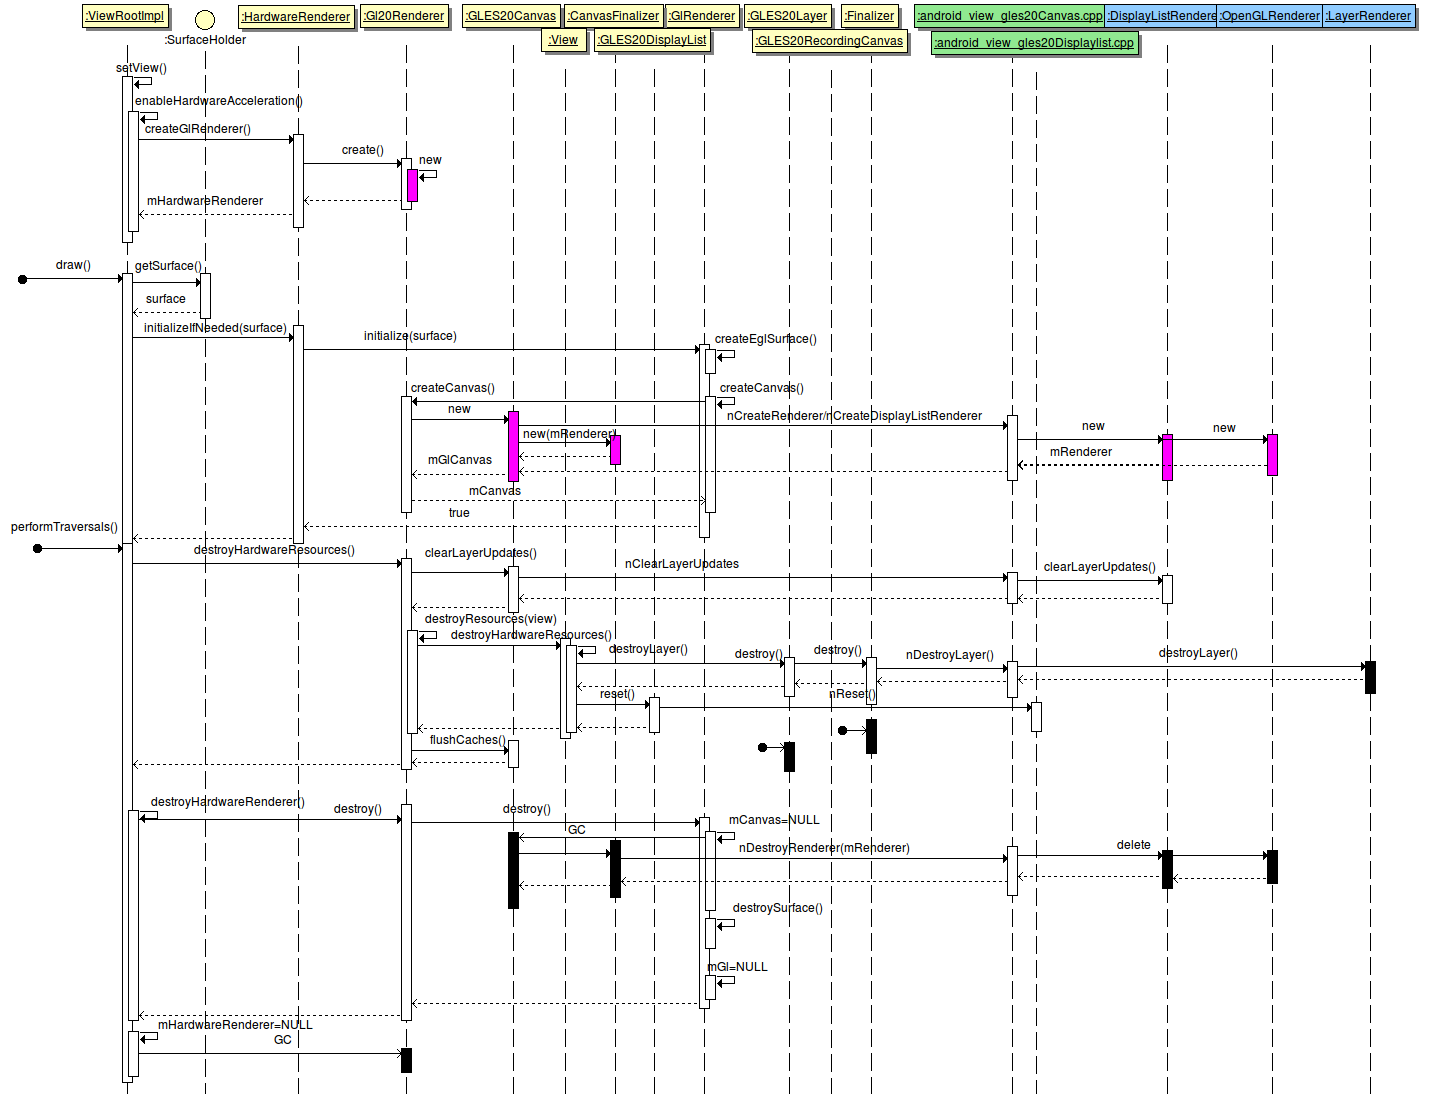This screenshot has height=1094, width=1431.
Task: Click the initializeIfNeeded(surface) label
Action: click(x=215, y=328)
